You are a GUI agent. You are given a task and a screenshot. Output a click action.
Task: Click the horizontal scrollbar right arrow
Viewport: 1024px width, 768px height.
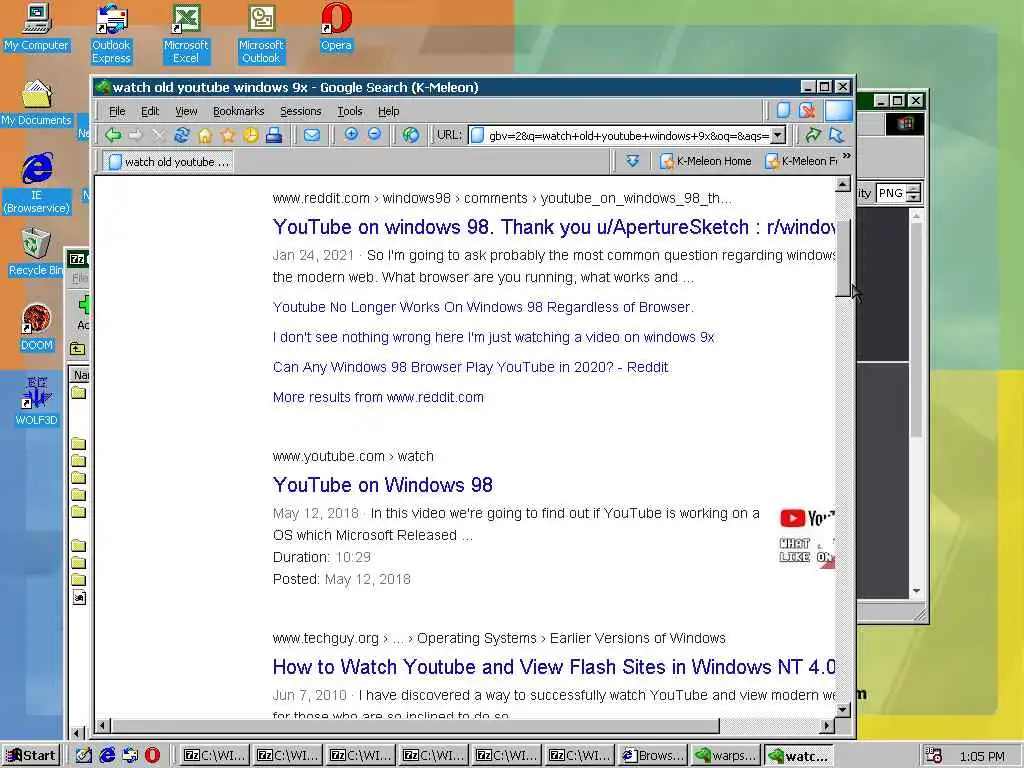click(827, 726)
